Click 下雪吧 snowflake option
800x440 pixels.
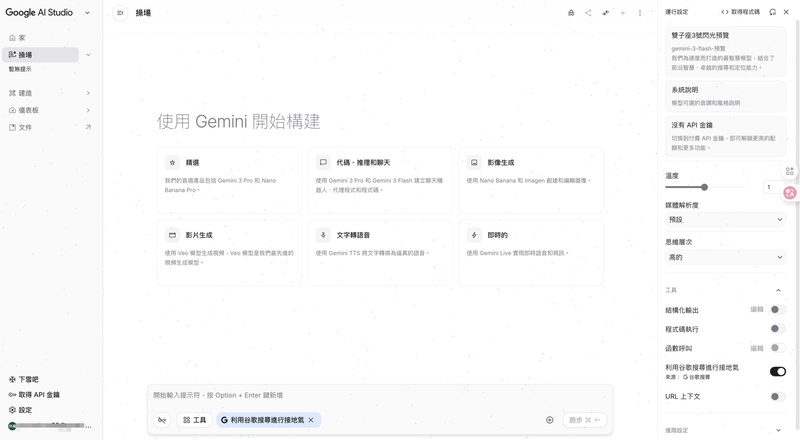point(23,379)
